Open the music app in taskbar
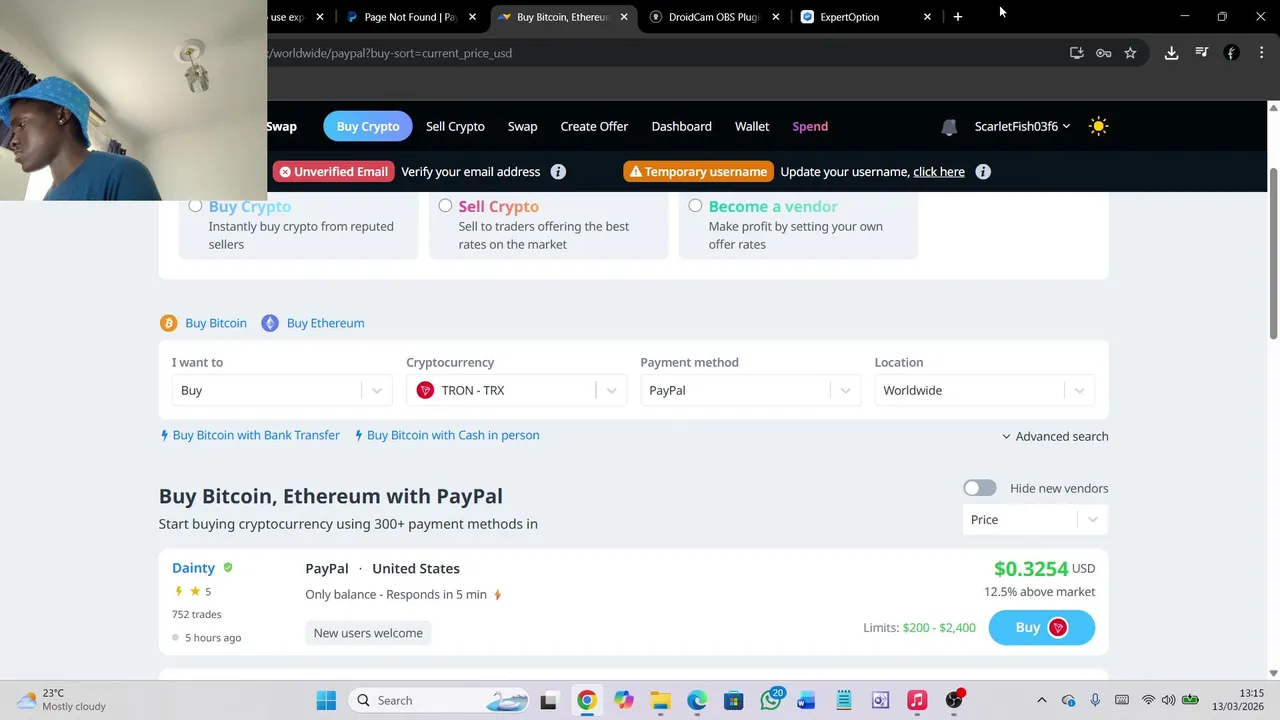This screenshot has width=1280, height=720. click(917, 700)
